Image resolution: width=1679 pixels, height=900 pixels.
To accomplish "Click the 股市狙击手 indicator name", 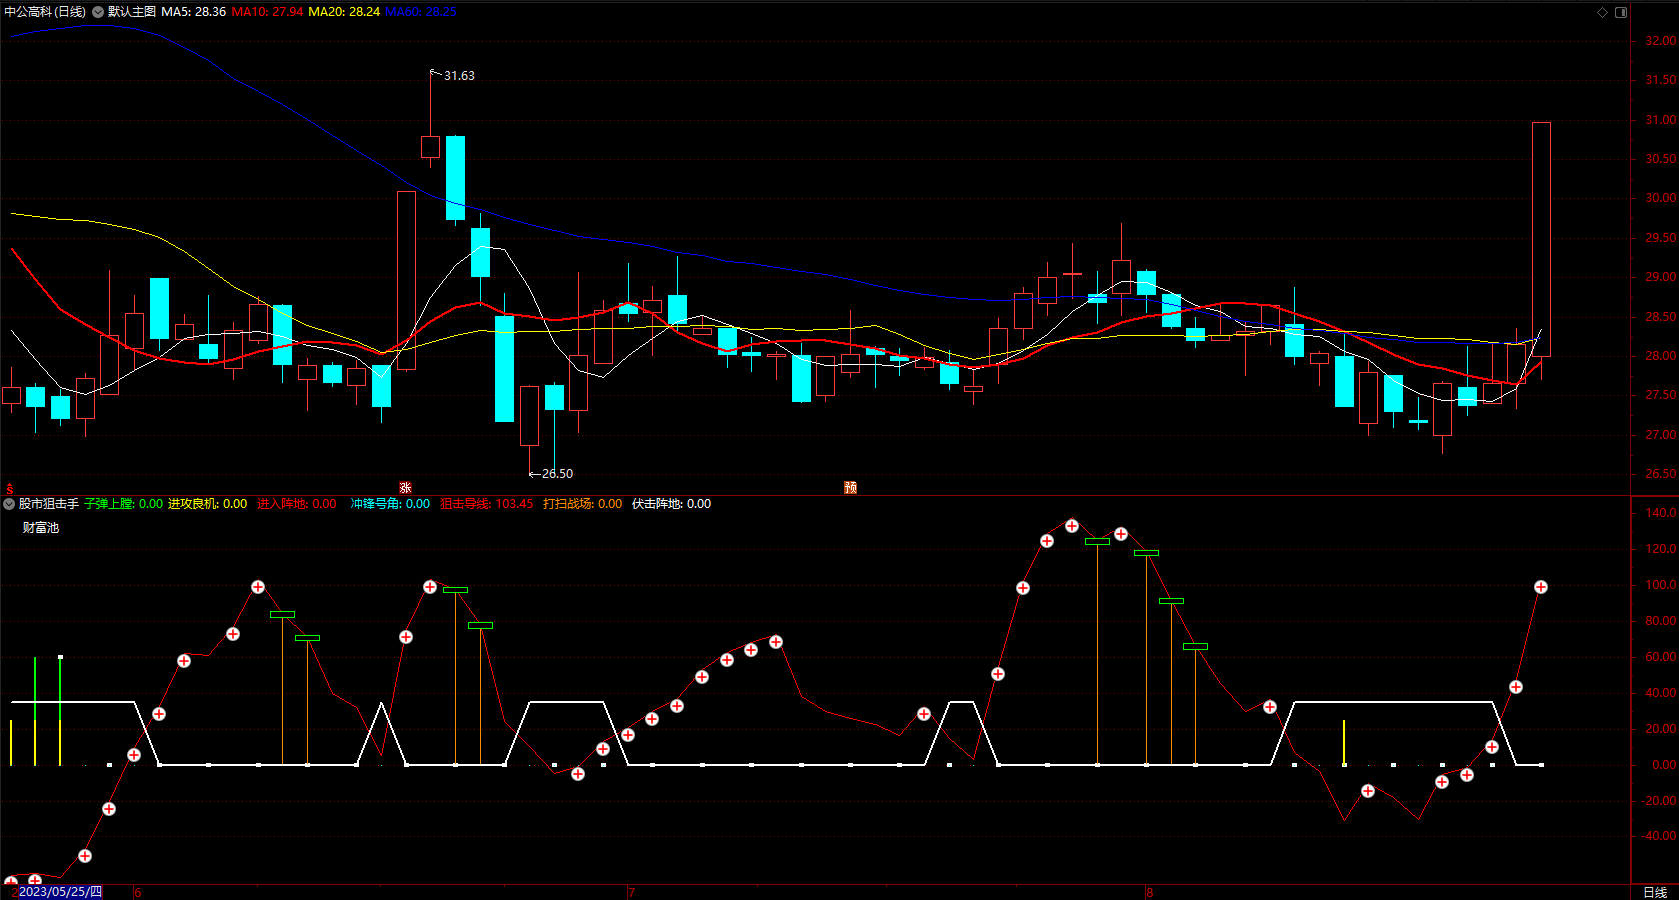I will click(49, 504).
